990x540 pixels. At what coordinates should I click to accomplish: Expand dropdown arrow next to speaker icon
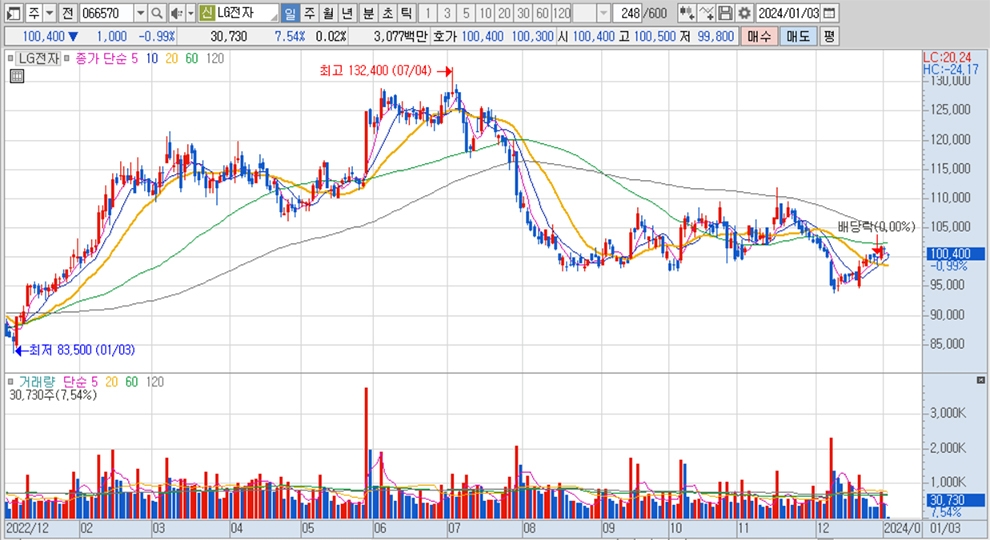click(190, 13)
